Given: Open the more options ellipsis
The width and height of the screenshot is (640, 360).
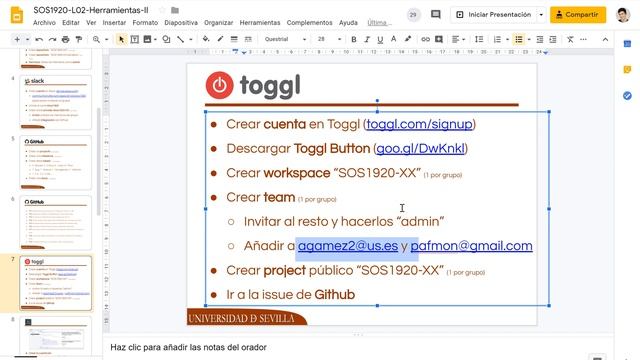Looking at the screenshot, I should point(583,40).
